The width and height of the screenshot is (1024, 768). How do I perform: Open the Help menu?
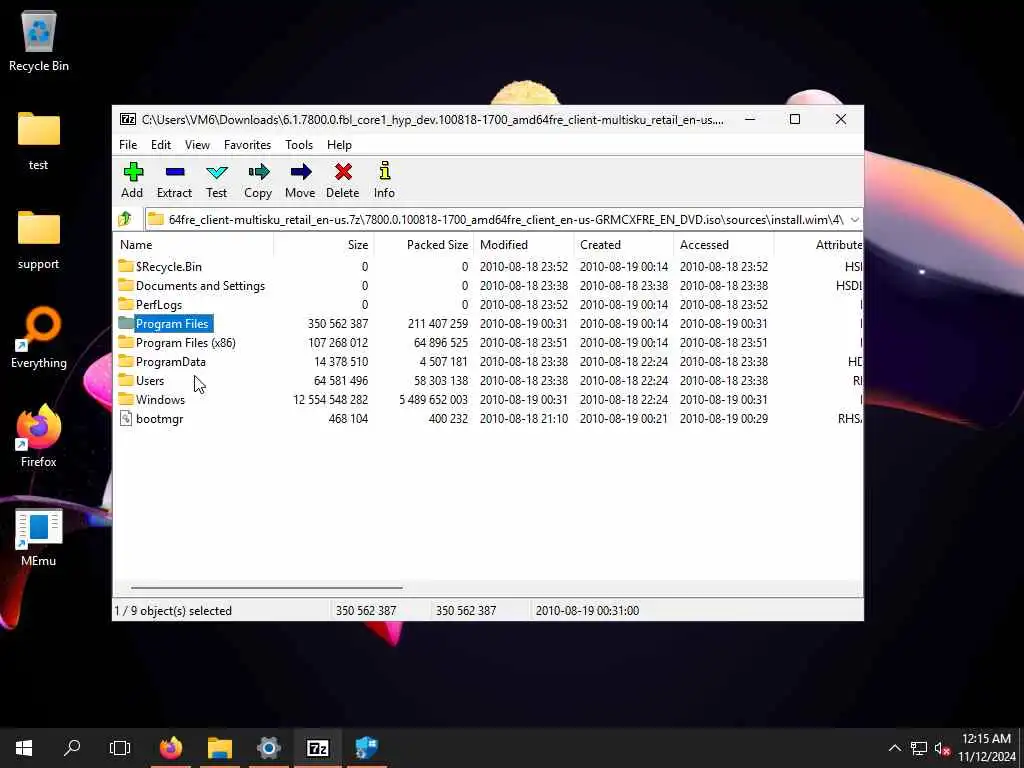(x=340, y=145)
